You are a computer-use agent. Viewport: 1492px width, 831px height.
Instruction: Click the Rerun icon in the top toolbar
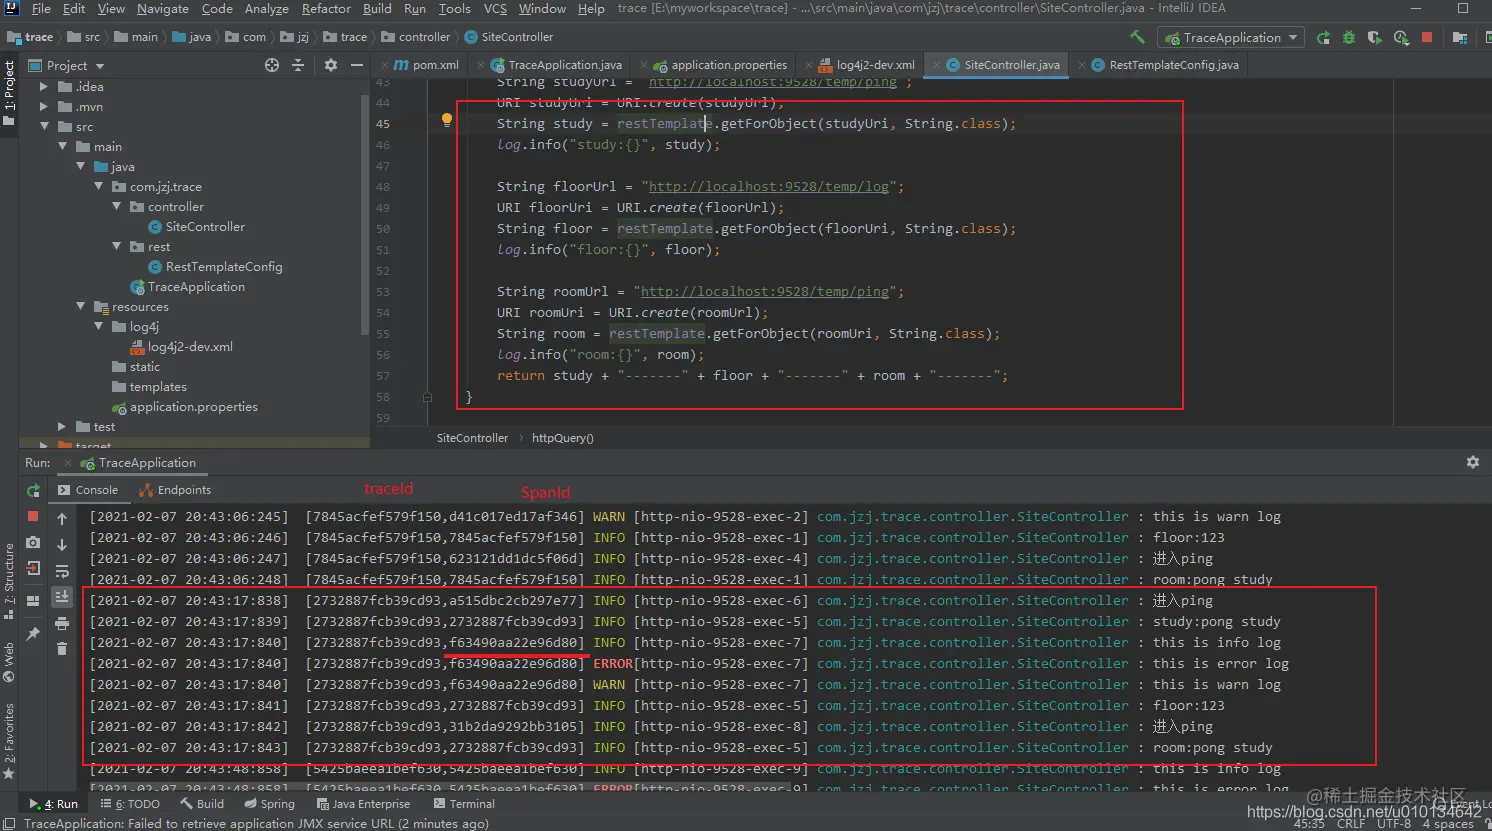[1323, 37]
